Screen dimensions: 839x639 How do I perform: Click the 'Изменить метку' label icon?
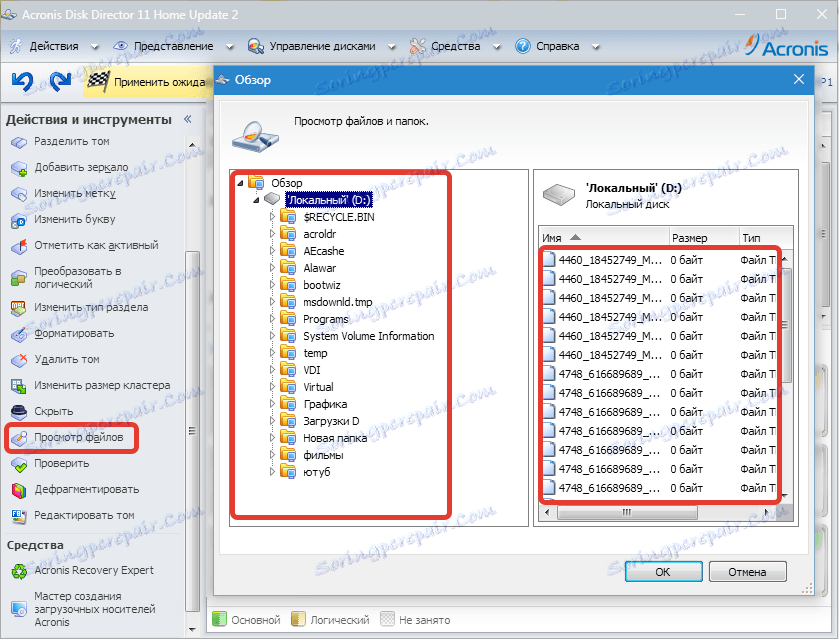click(19, 194)
